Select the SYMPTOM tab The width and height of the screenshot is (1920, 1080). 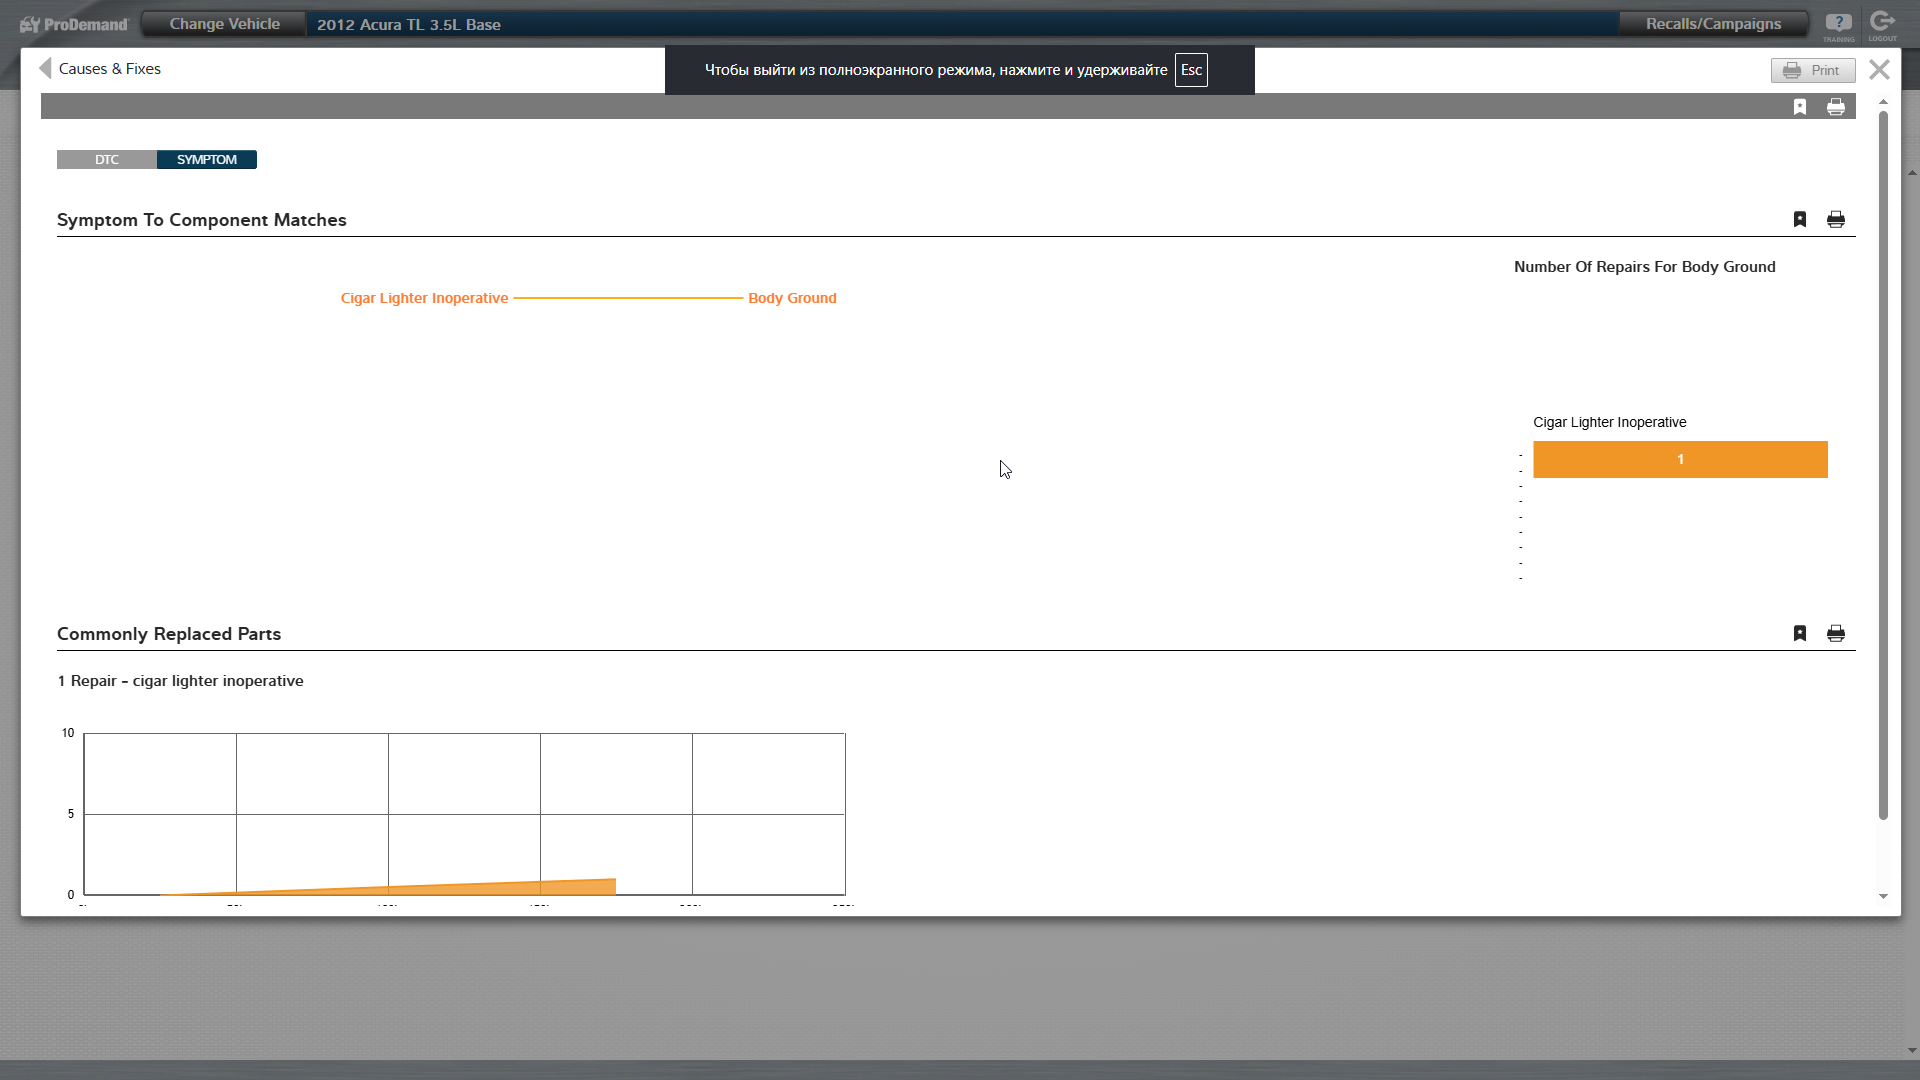pyautogui.click(x=207, y=160)
